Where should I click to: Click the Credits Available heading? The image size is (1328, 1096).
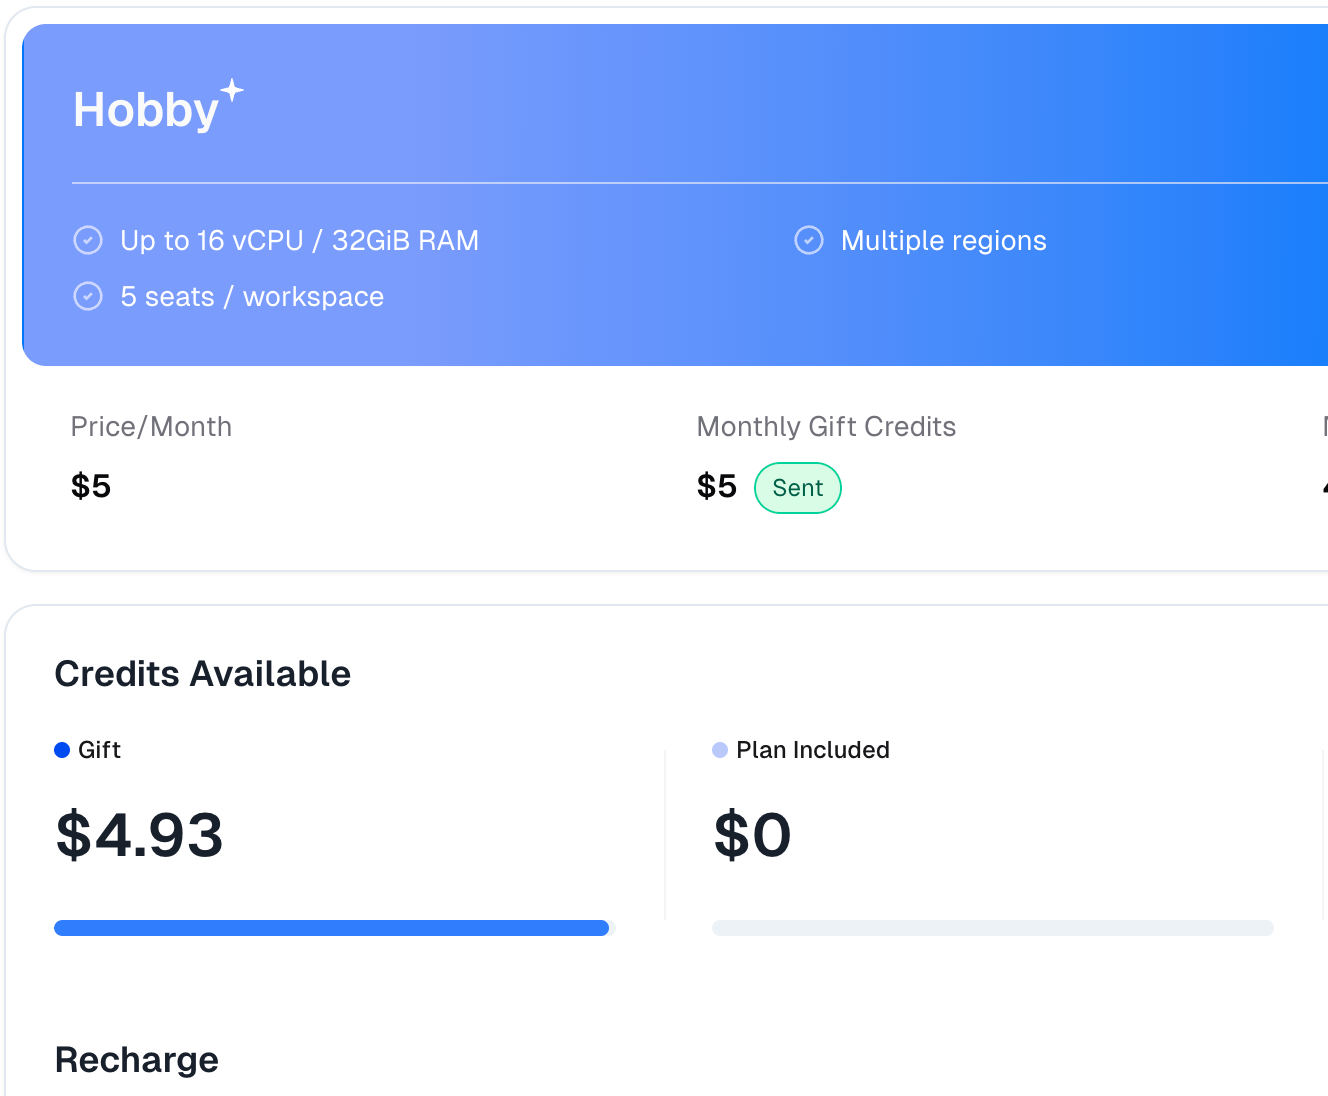(x=203, y=674)
